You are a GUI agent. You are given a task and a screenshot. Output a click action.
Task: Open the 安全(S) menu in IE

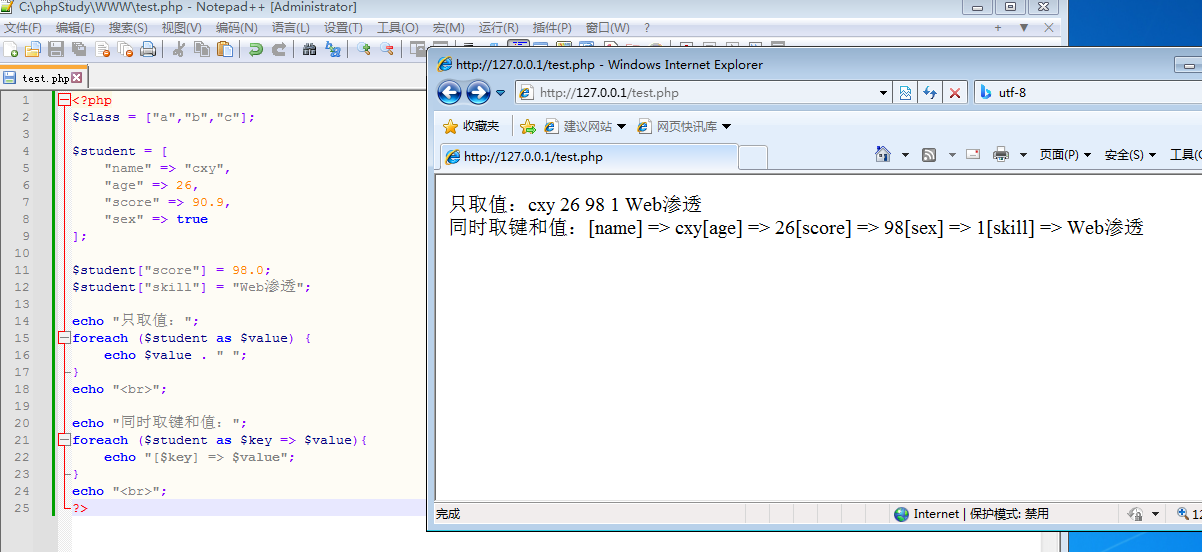point(1130,155)
